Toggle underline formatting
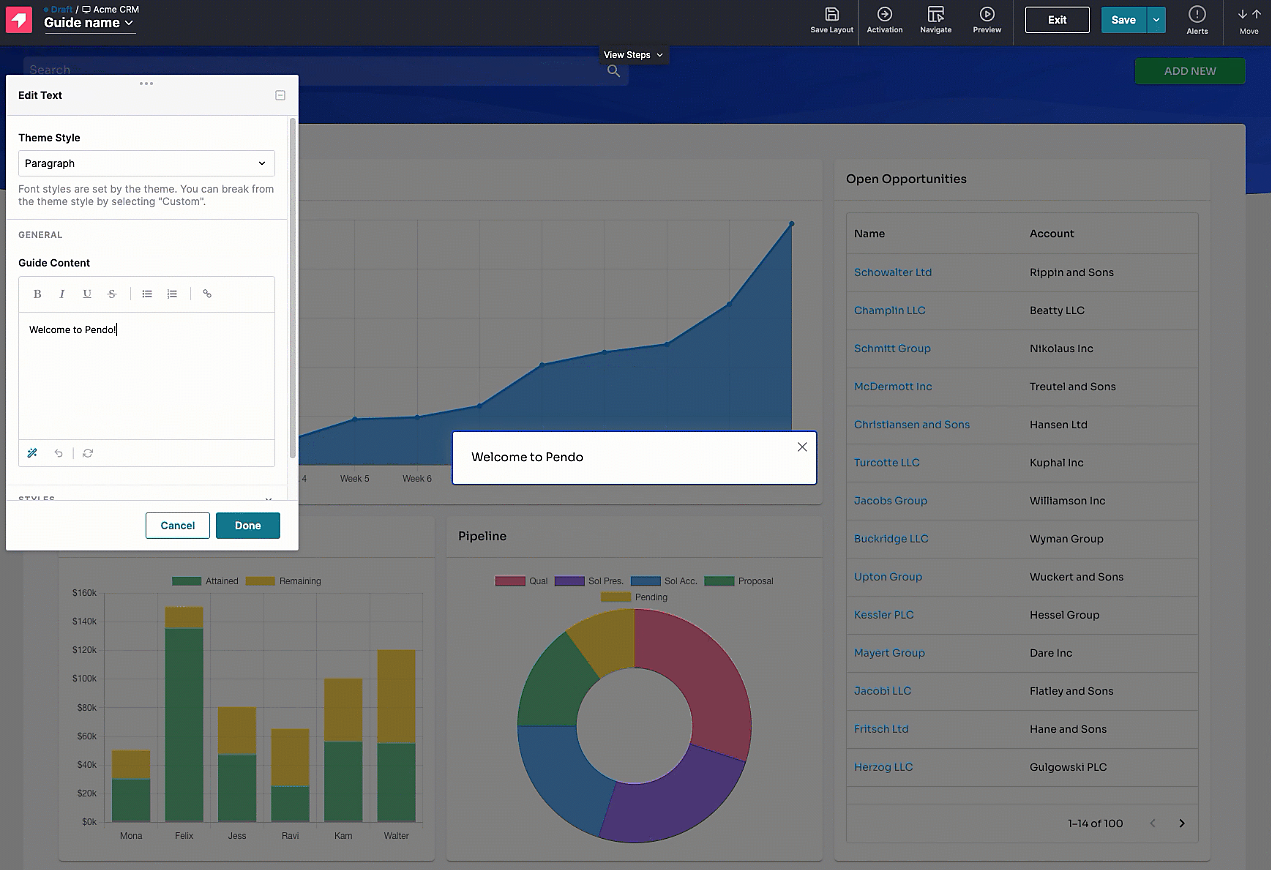This screenshot has width=1271, height=870. pos(87,294)
